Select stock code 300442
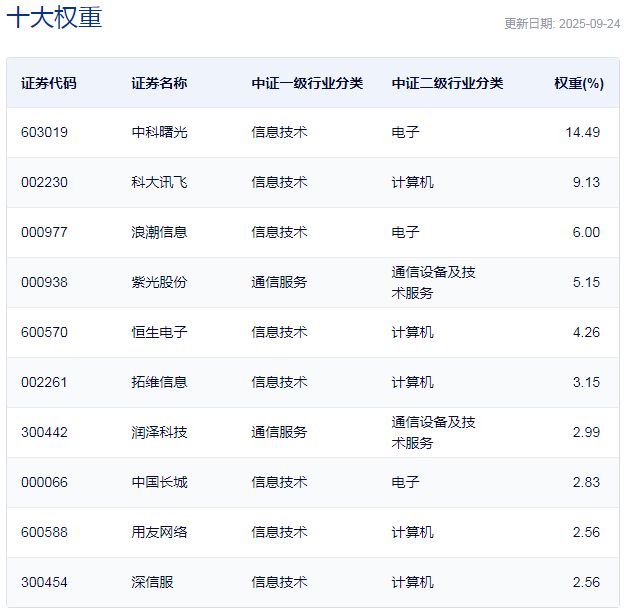This screenshot has width=624, height=613. click(x=45, y=432)
